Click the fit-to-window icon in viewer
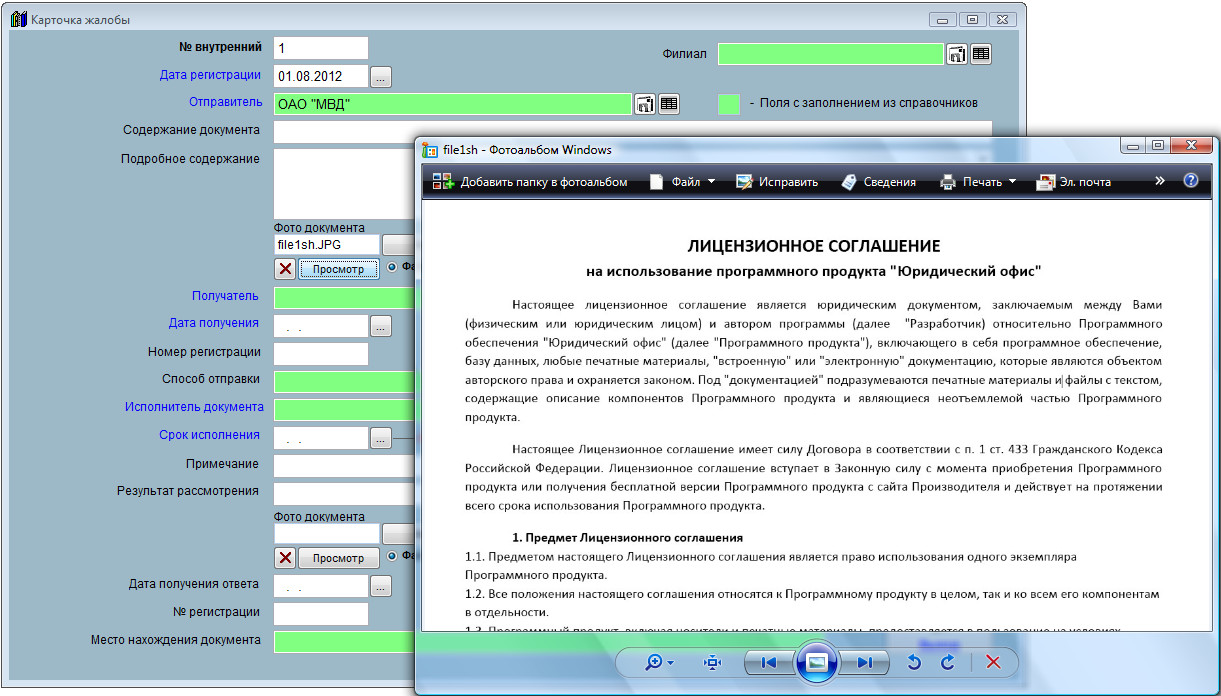 712,662
